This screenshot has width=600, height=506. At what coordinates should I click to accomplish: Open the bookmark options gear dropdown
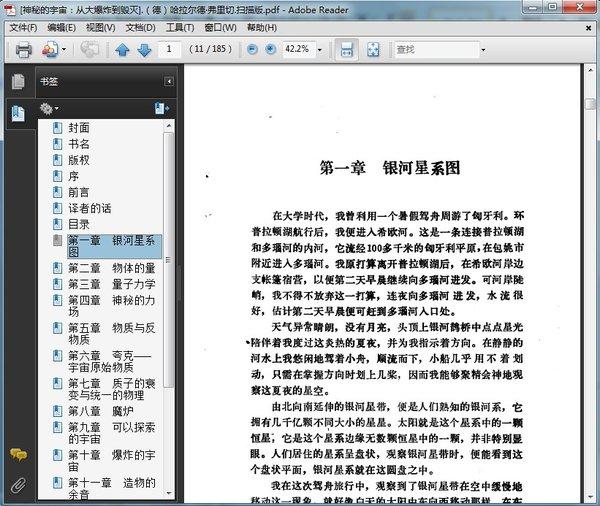tap(49, 109)
